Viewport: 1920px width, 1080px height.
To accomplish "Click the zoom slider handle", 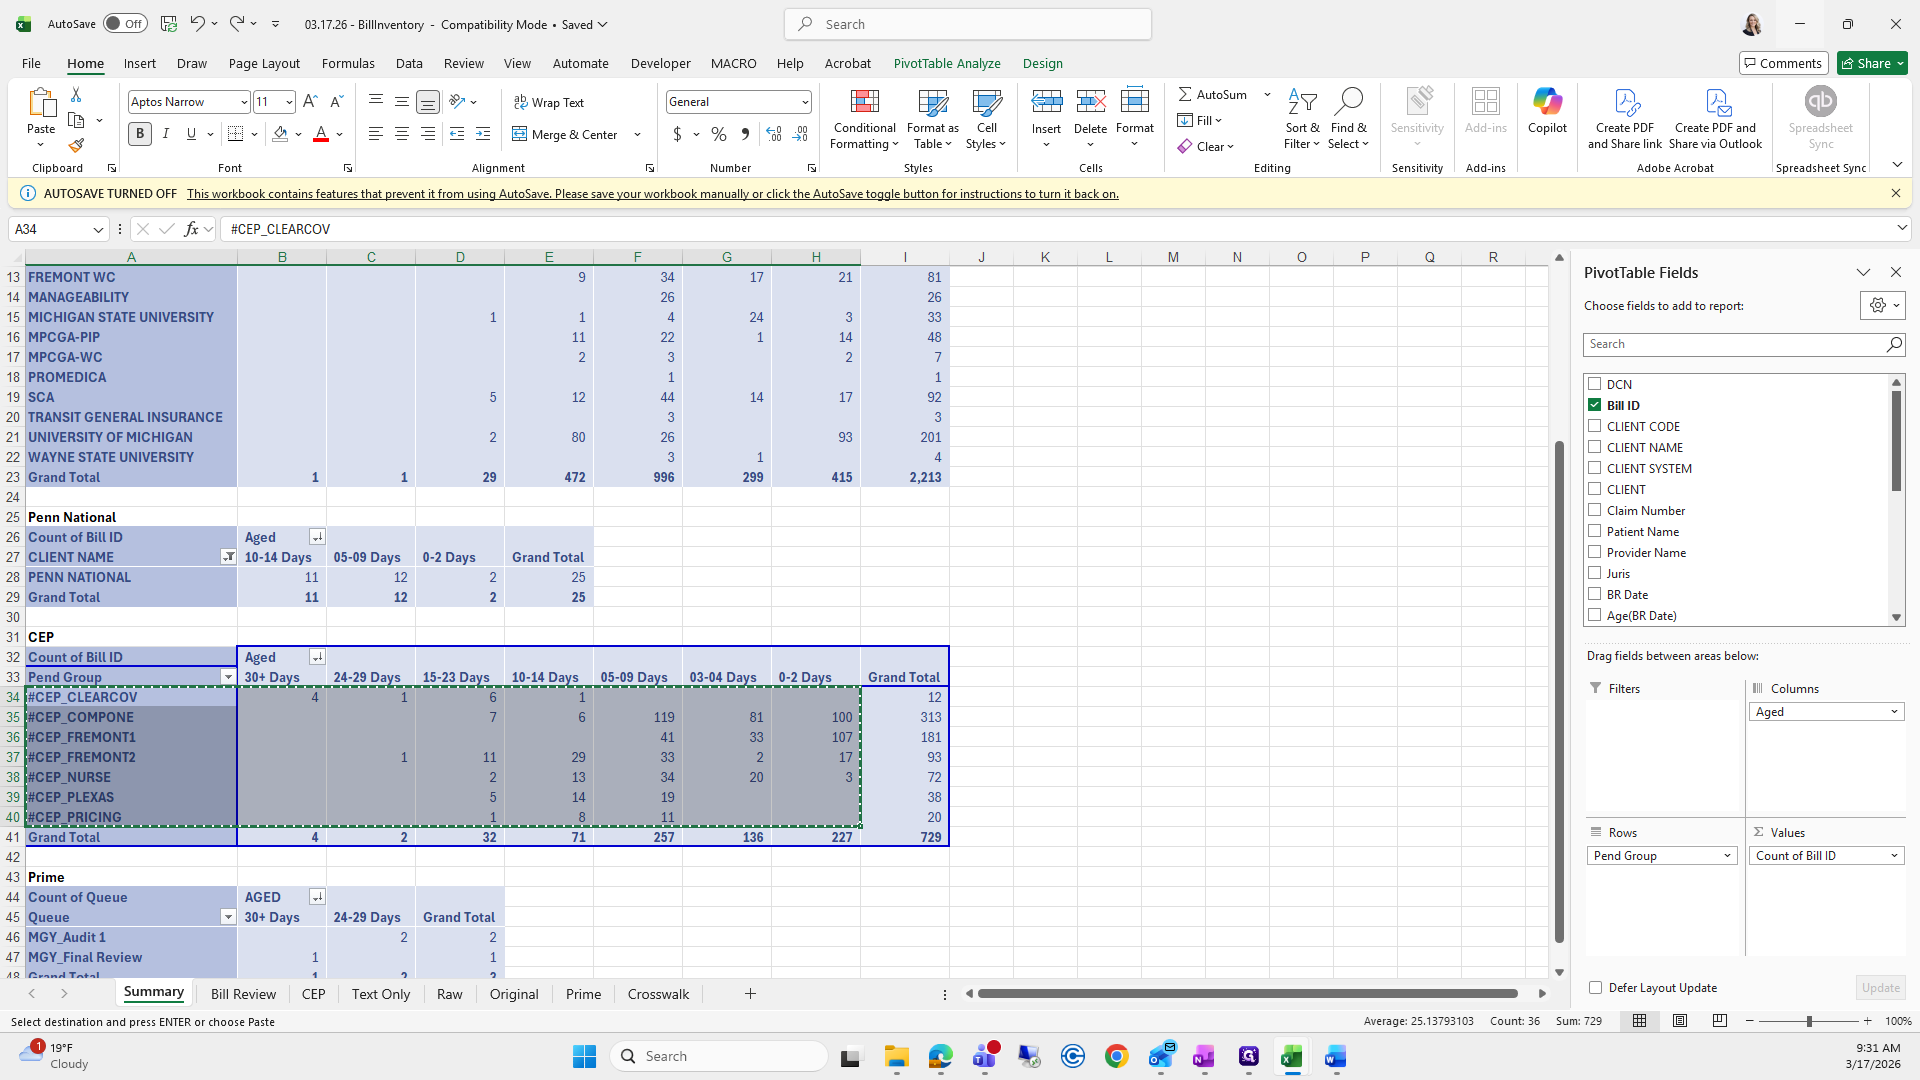I will click(1808, 1021).
